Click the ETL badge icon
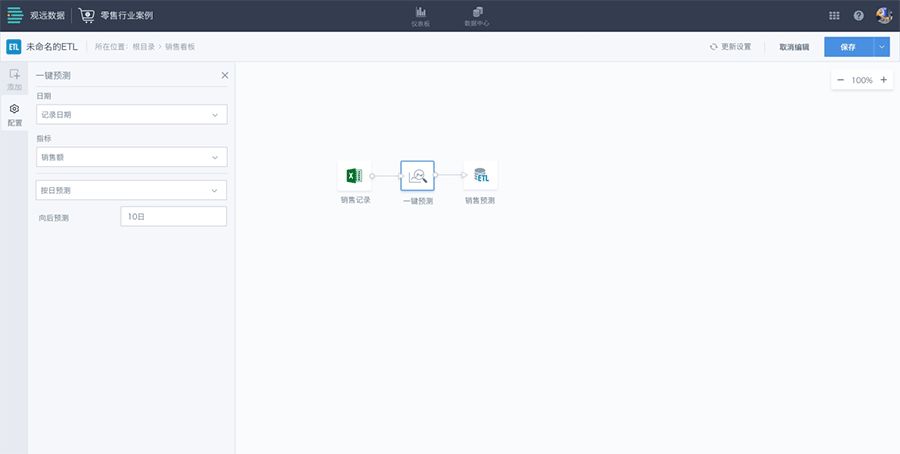This screenshot has height=454, width=900. tap(14, 47)
